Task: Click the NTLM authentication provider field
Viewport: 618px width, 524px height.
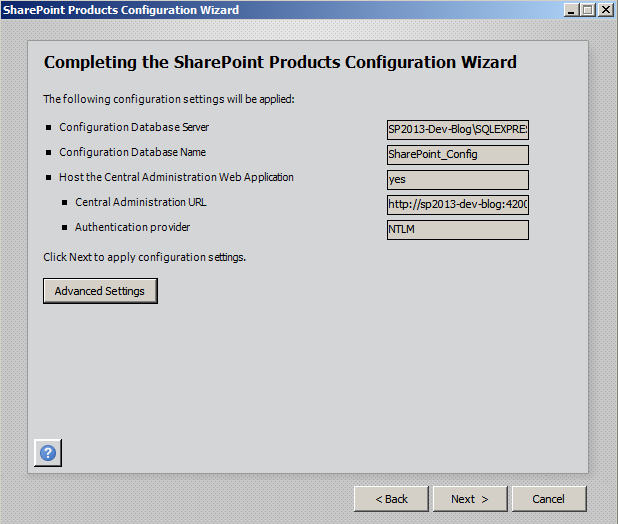Action: [458, 230]
